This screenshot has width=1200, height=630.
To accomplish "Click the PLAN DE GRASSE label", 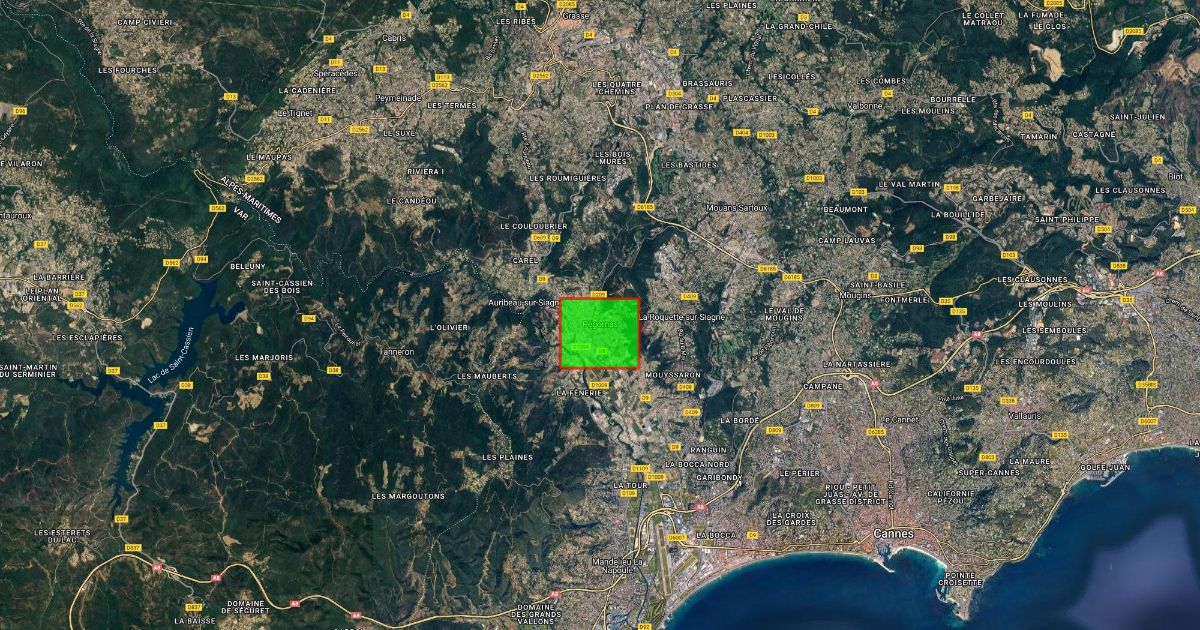I will [679, 106].
